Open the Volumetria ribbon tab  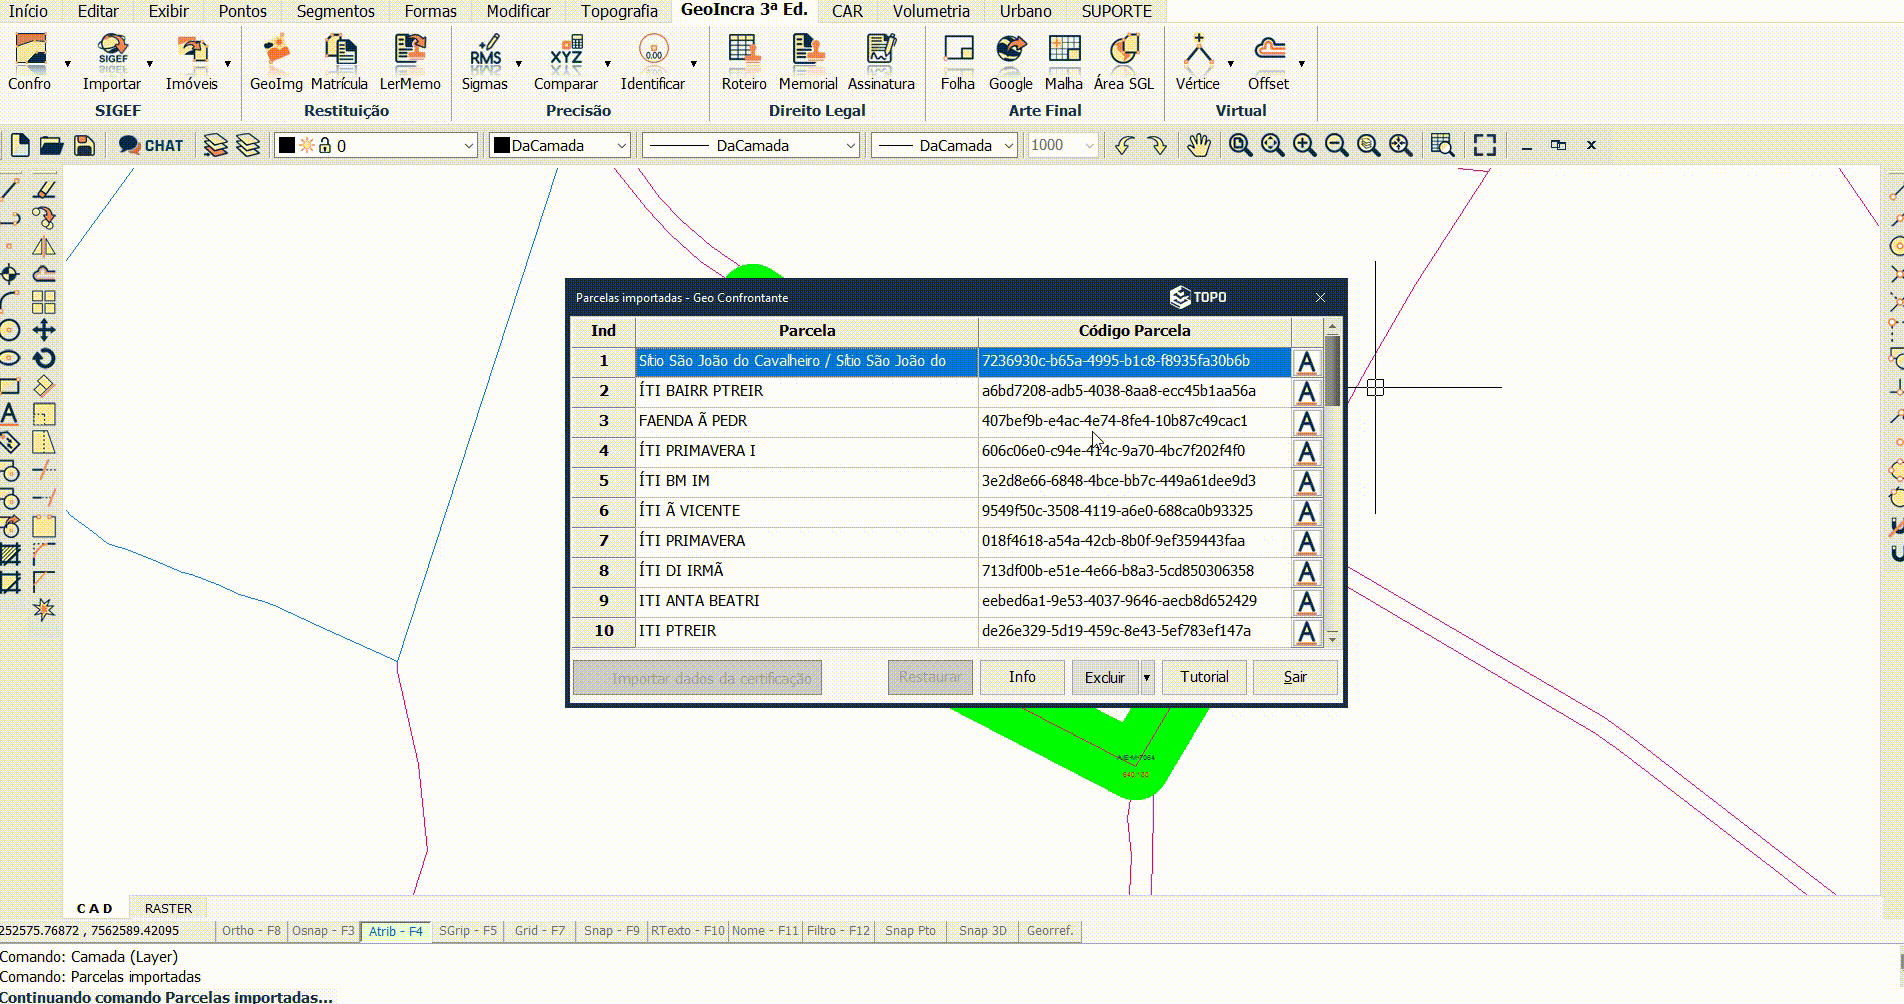(x=931, y=11)
